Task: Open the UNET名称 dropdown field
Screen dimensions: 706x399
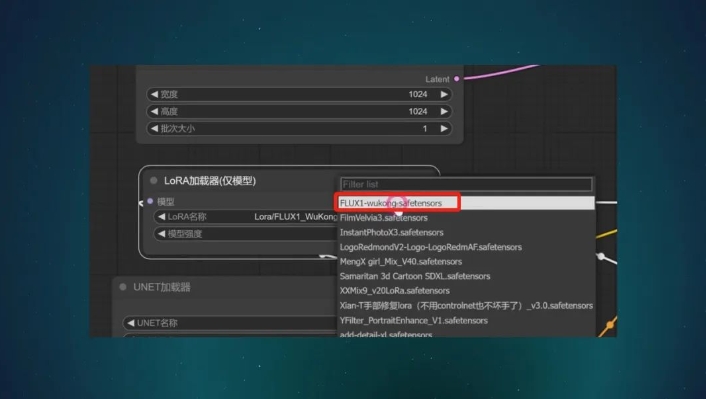Action: 230,323
